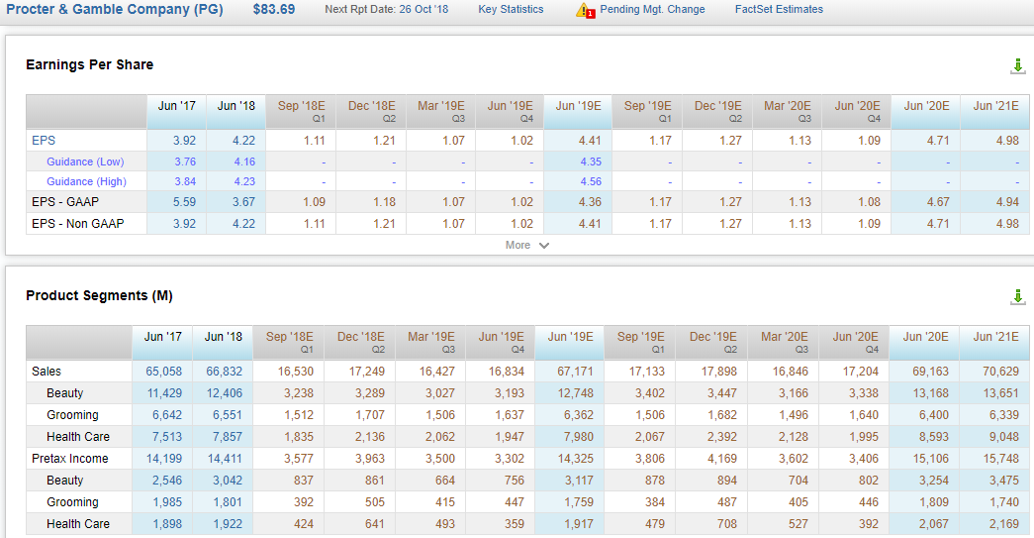The width and height of the screenshot is (1034, 538).
Task: Click the Mar '19E Q3 header in EPS table
Action: pos(441,111)
